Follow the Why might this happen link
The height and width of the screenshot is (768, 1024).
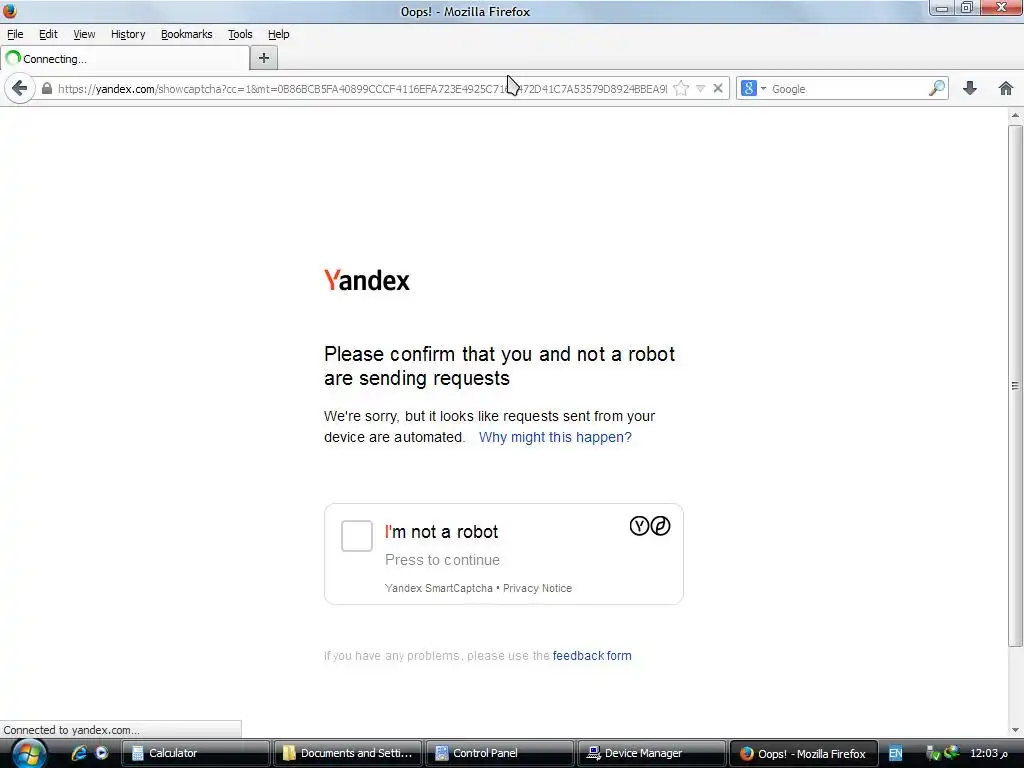[555, 437]
